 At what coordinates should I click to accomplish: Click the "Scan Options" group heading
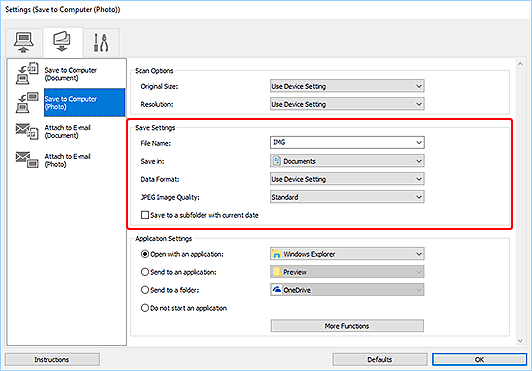(154, 71)
